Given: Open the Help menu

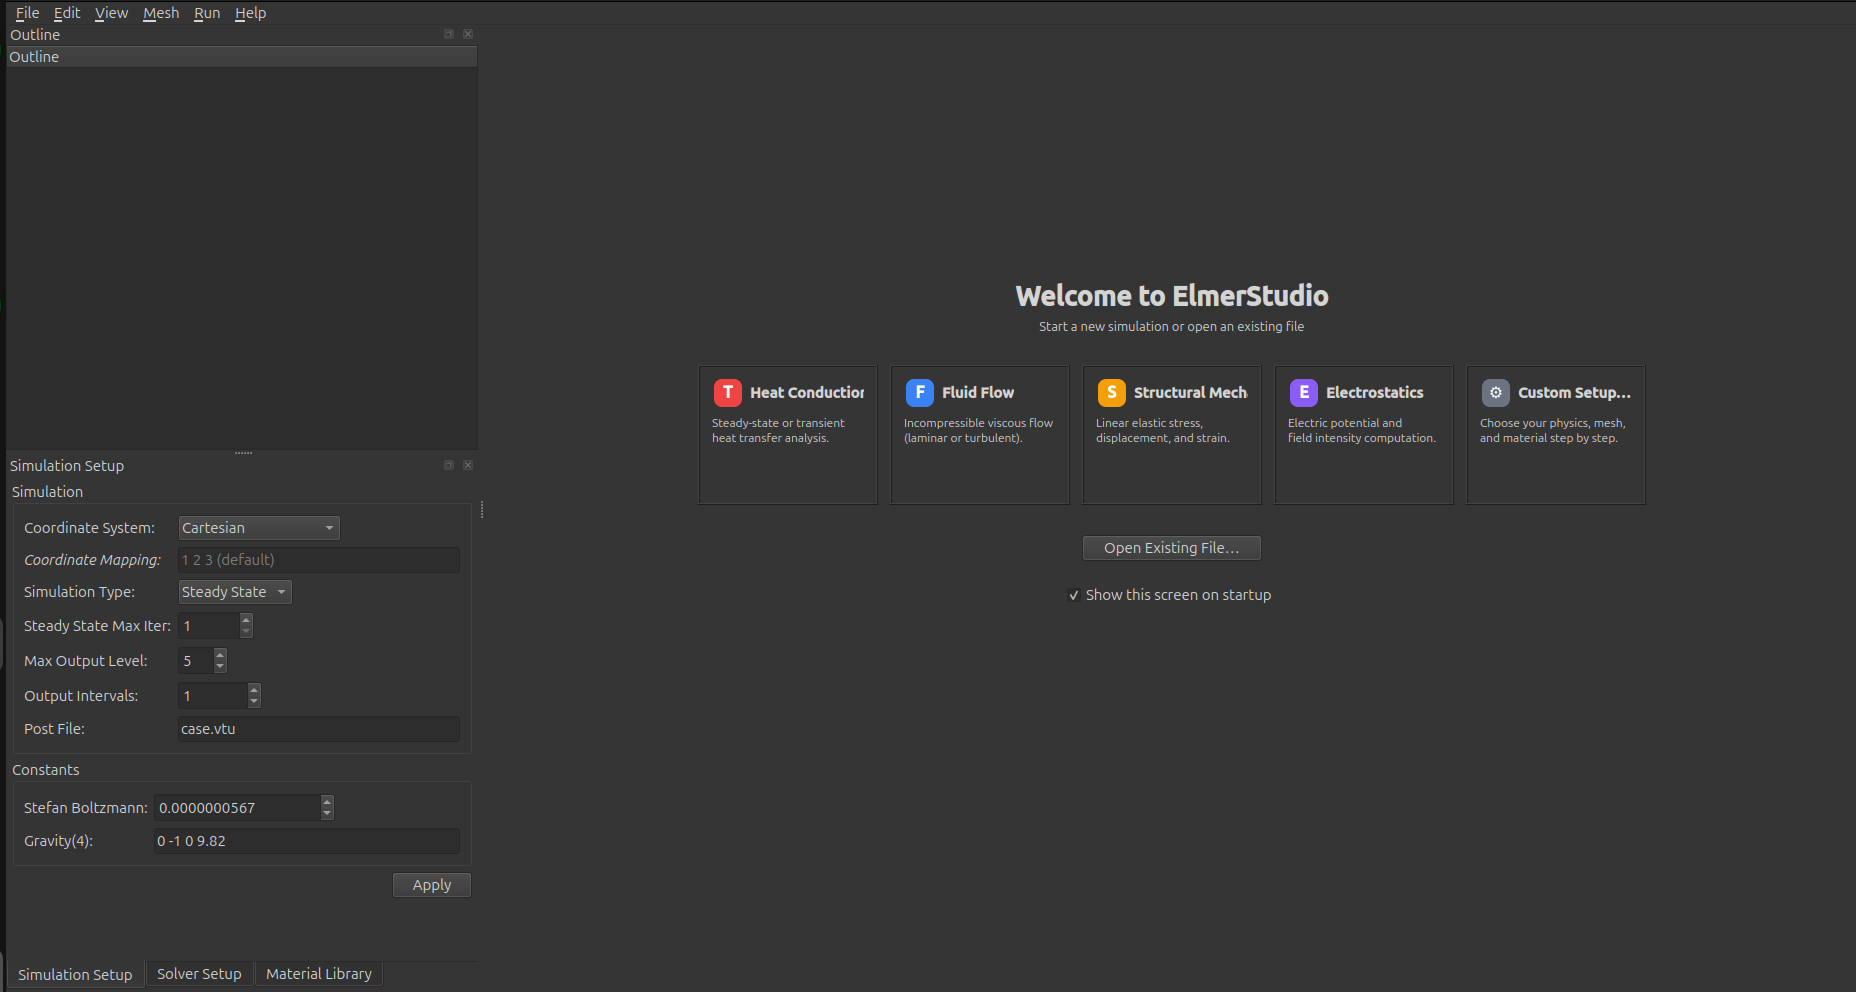Looking at the screenshot, I should click(x=250, y=13).
